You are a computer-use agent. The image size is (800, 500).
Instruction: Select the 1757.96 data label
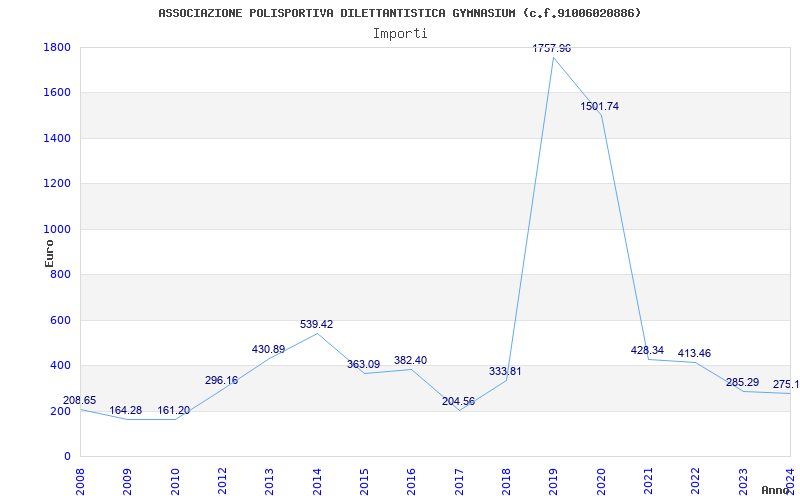point(552,48)
